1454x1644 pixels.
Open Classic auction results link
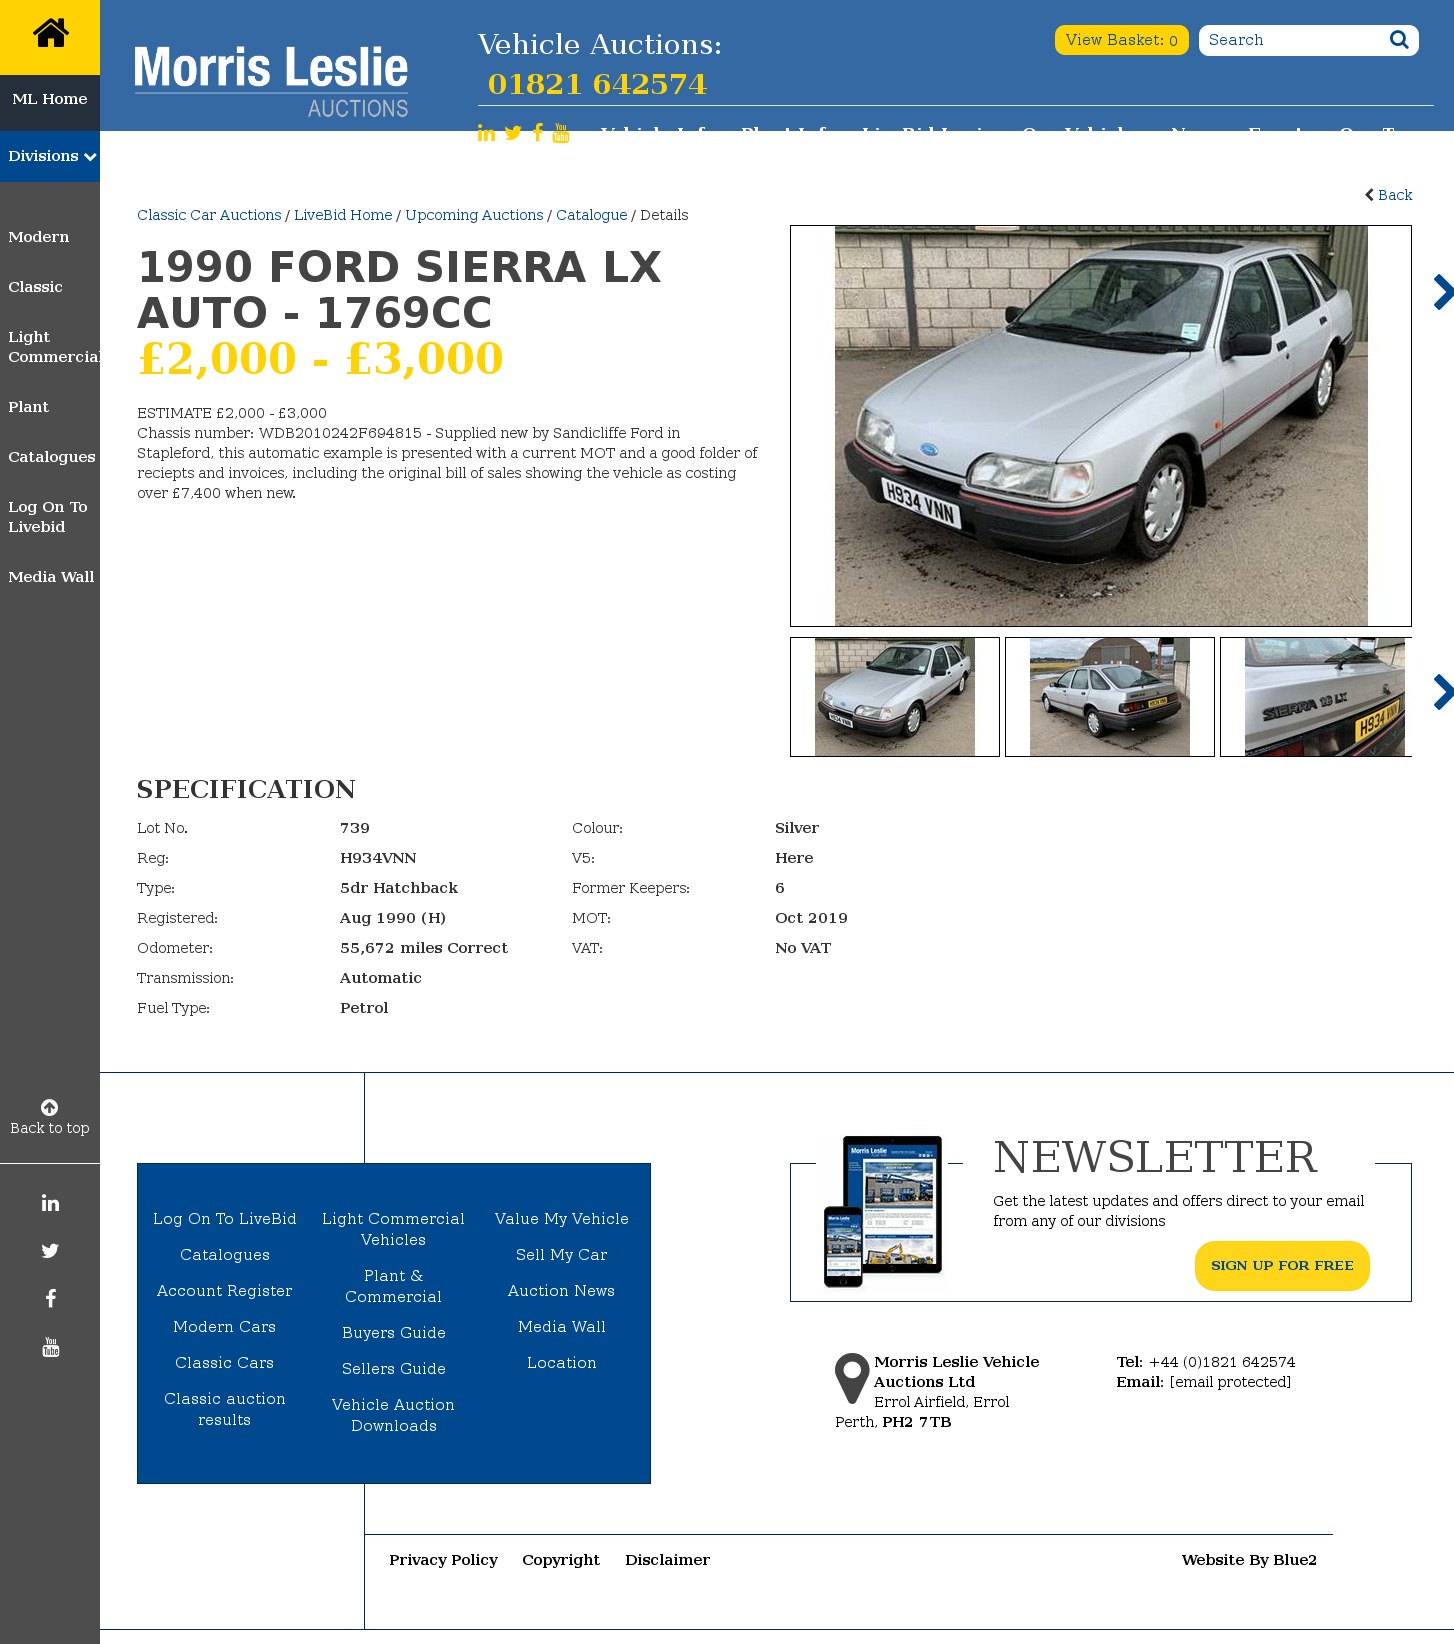click(x=225, y=1409)
